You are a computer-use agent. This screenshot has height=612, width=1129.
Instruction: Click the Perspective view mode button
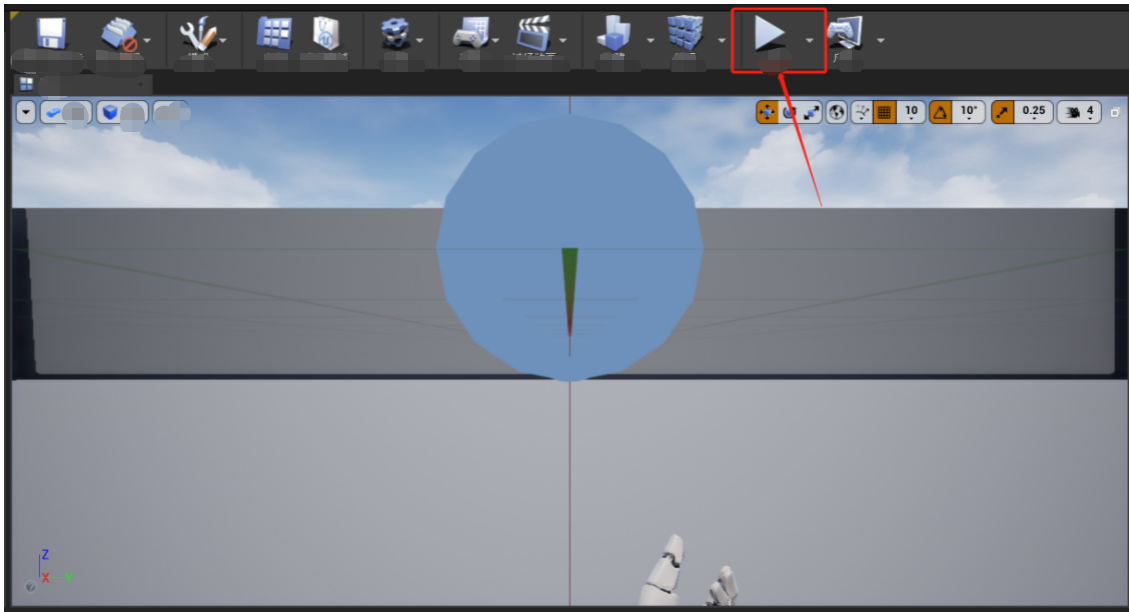[x=66, y=112]
